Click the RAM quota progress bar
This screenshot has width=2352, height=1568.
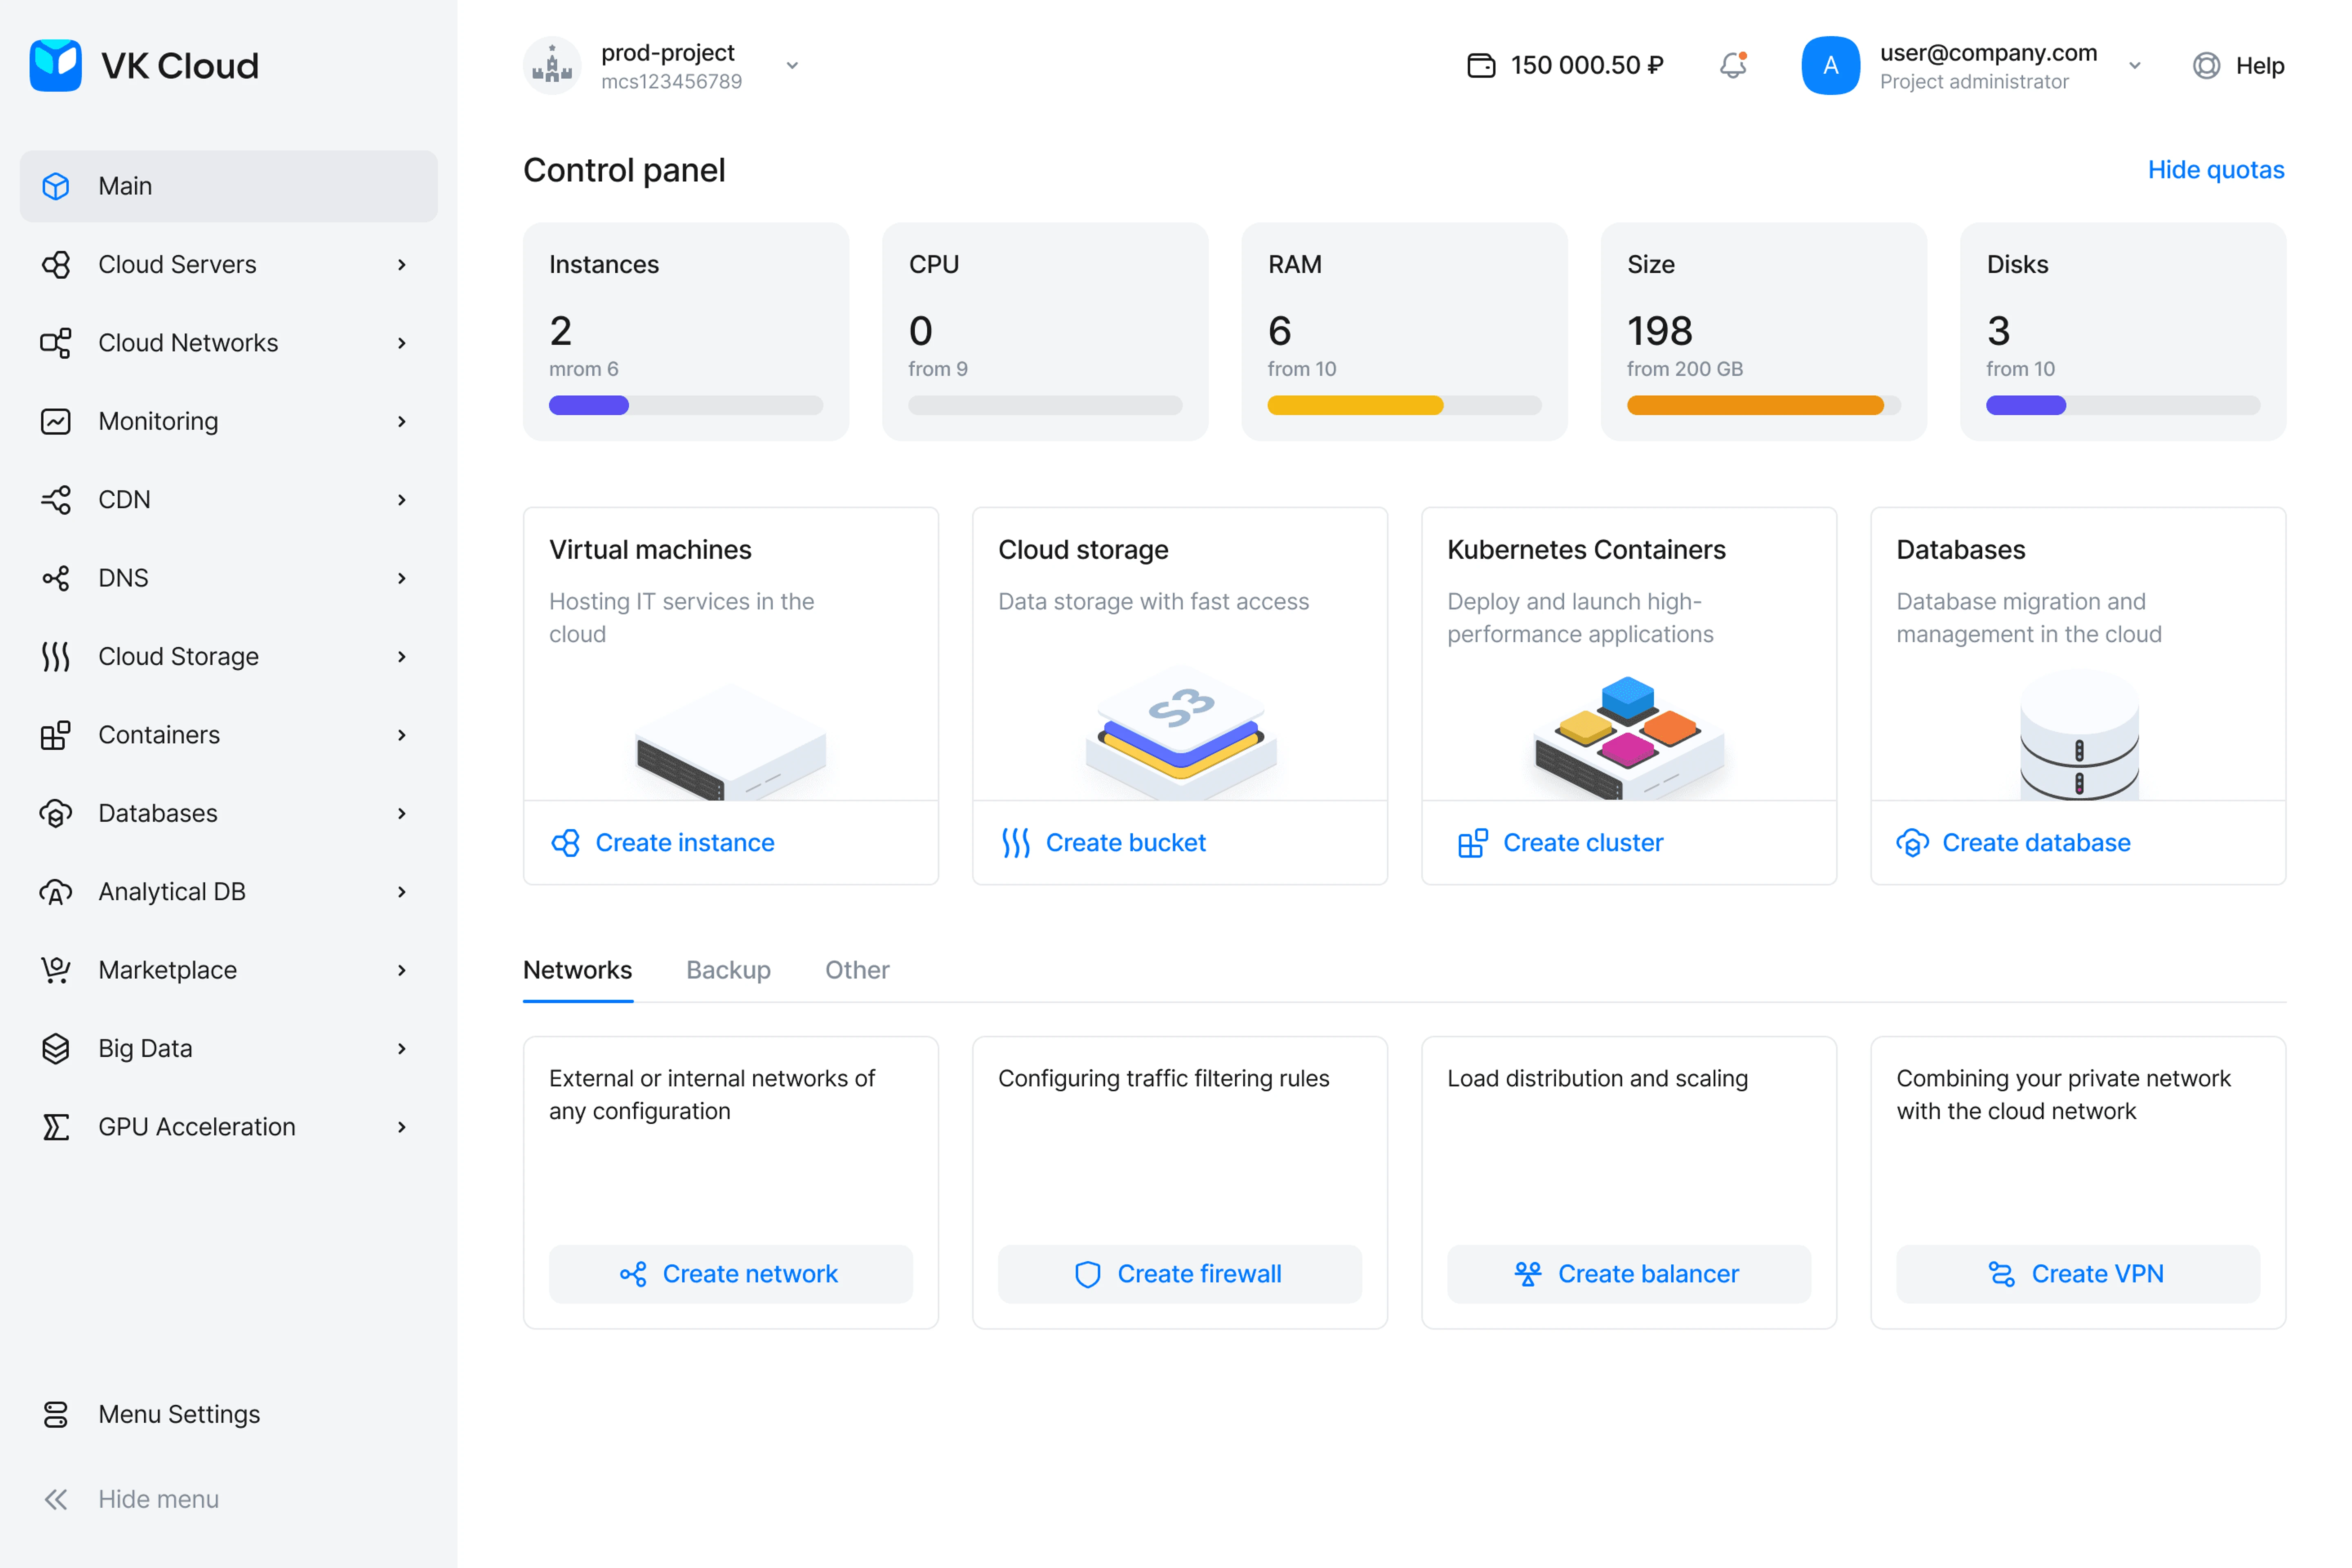[1404, 406]
